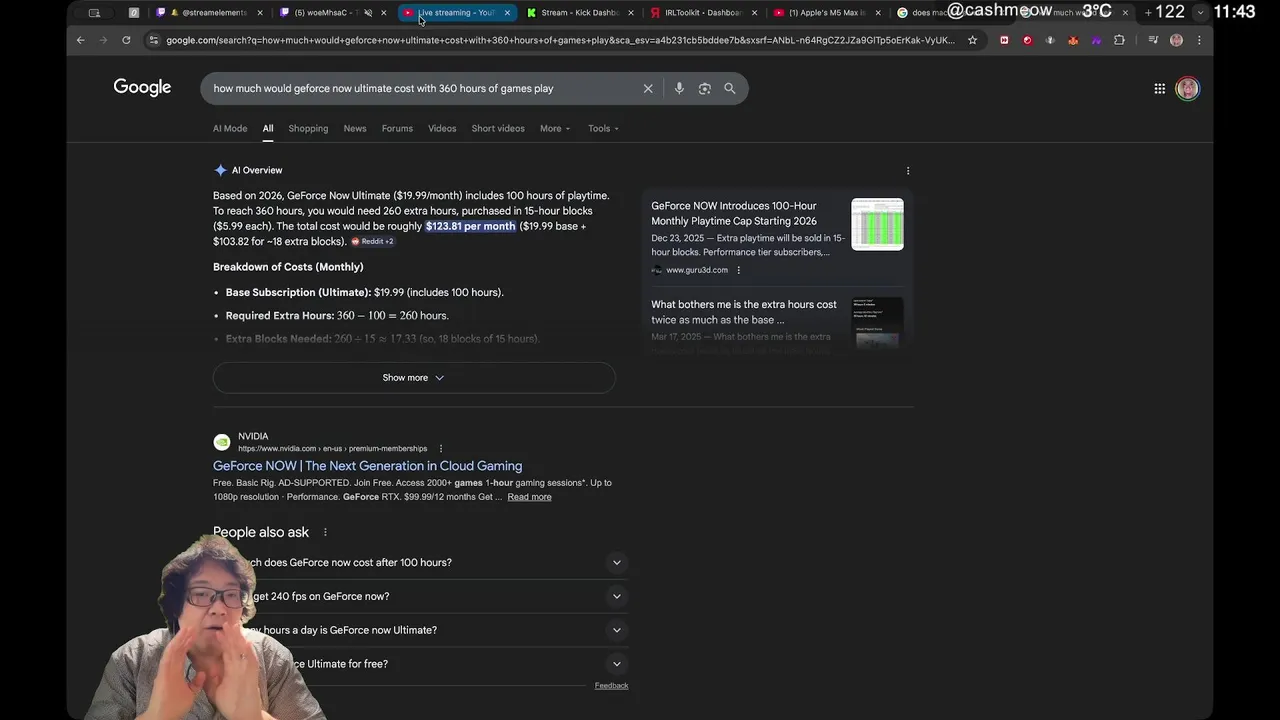Open GeForce NOW 100-Hour Cap article
Image resolution: width=1280 pixels, height=720 pixels.
pos(734,213)
